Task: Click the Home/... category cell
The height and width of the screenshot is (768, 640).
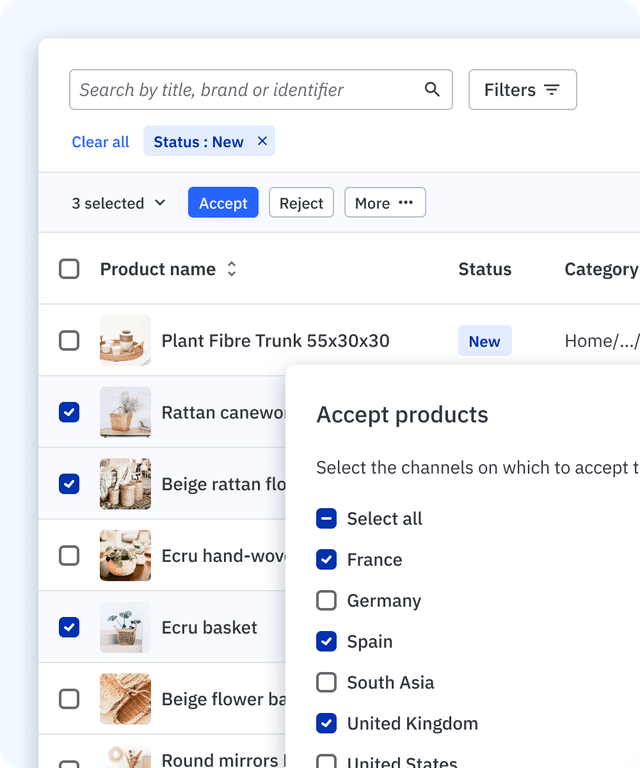Action: coord(602,341)
